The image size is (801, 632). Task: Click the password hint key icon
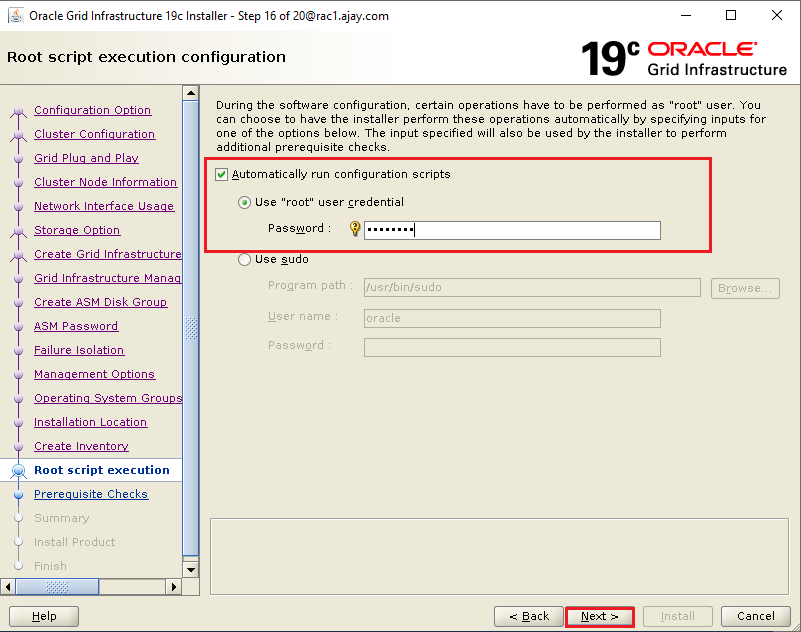[355, 228]
